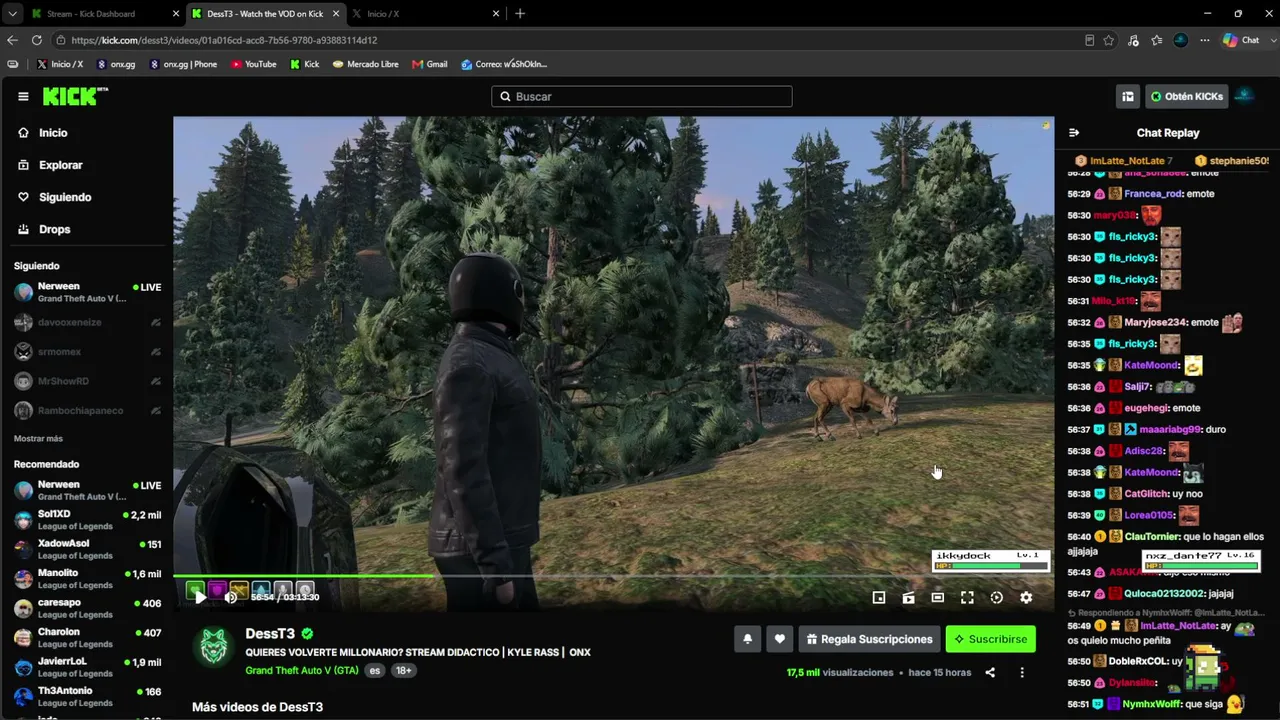This screenshot has width=1280, height=720.
Task: Open video settings gear
Action: click(x=1026, y=597)
